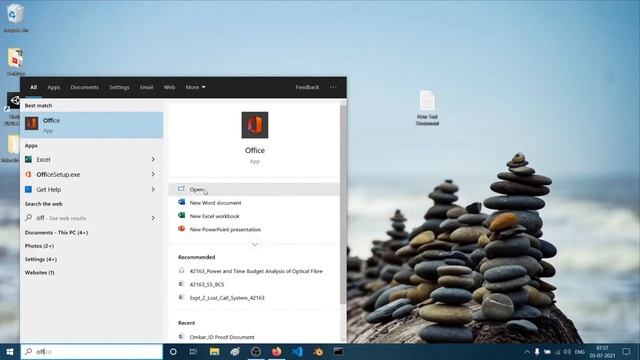Click the microphone tray icon
The height and width of the screenshot is (360, 640).
[x=537, y=352]
